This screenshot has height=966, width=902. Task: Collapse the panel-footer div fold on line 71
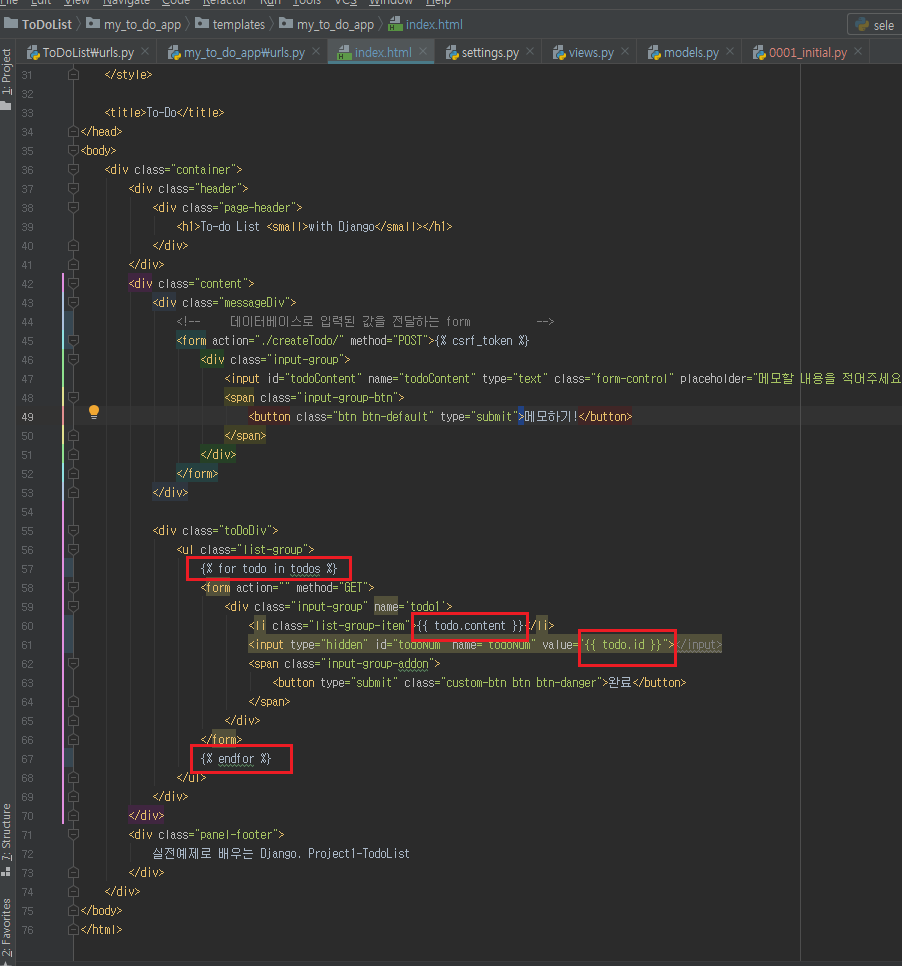[73, 835]
